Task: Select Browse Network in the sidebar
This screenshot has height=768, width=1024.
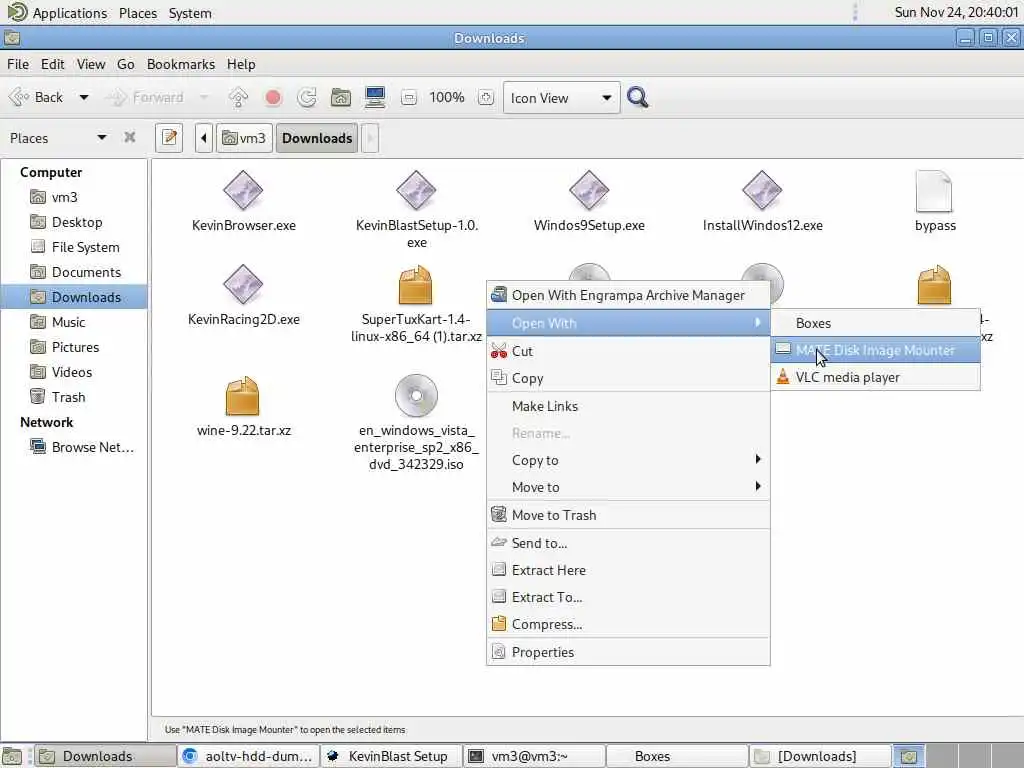Action: tap(74, 447)
